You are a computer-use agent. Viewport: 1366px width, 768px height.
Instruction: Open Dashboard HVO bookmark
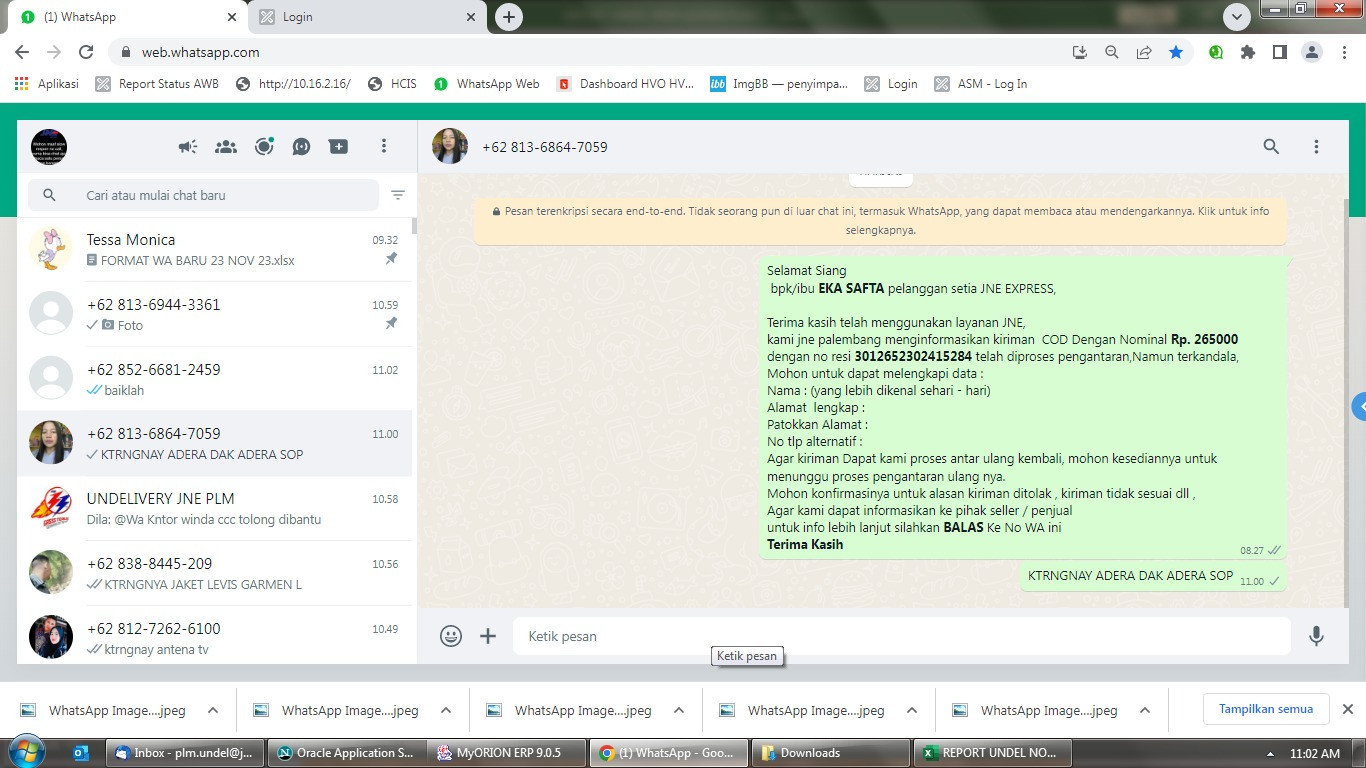pos(625,84)
